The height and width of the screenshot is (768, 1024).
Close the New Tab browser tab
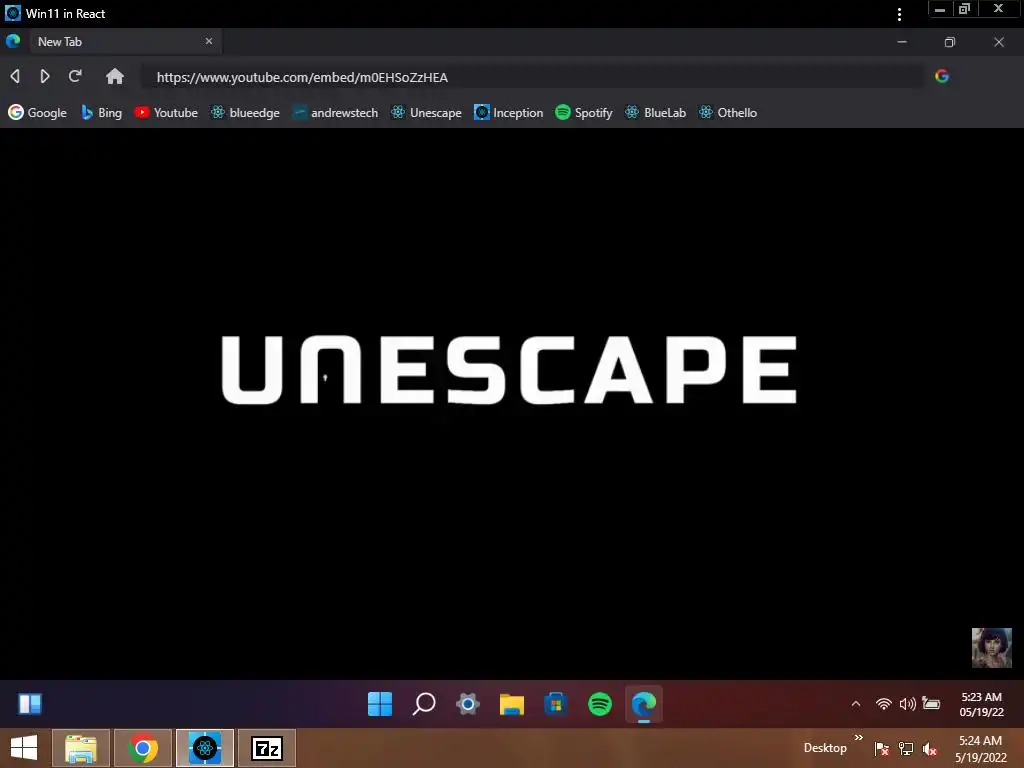tap(209, 41)
